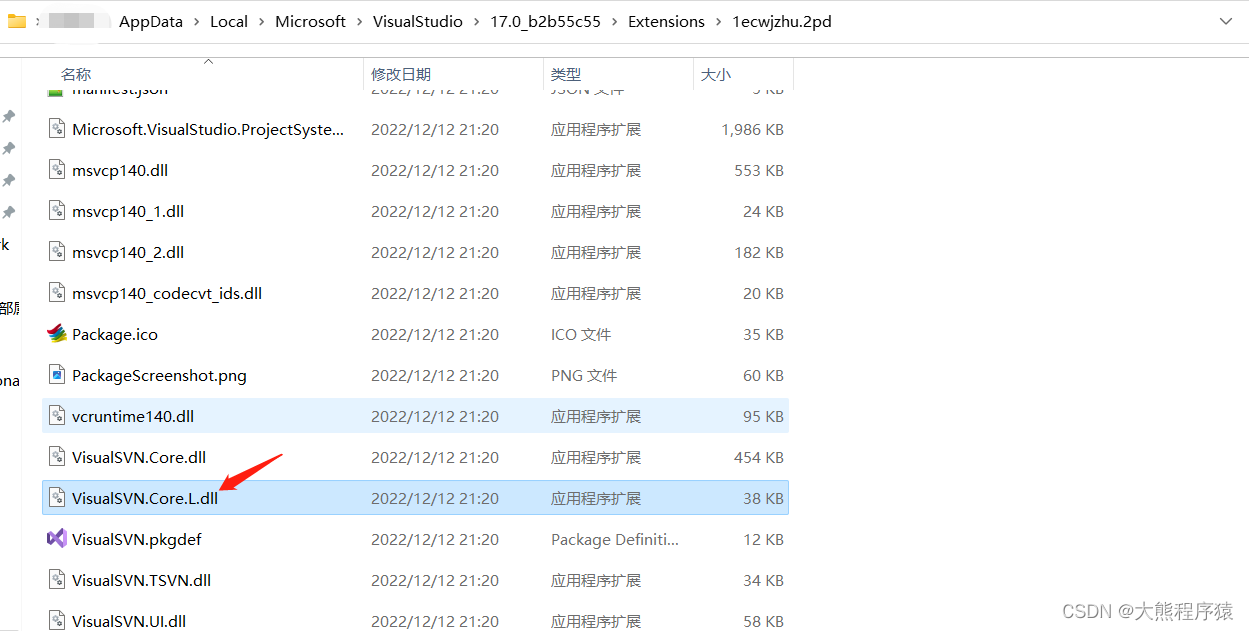Click the breadcrumb arrow after Extensions
This screenshot has height=631, width=1249.
[x=718, y=20]
